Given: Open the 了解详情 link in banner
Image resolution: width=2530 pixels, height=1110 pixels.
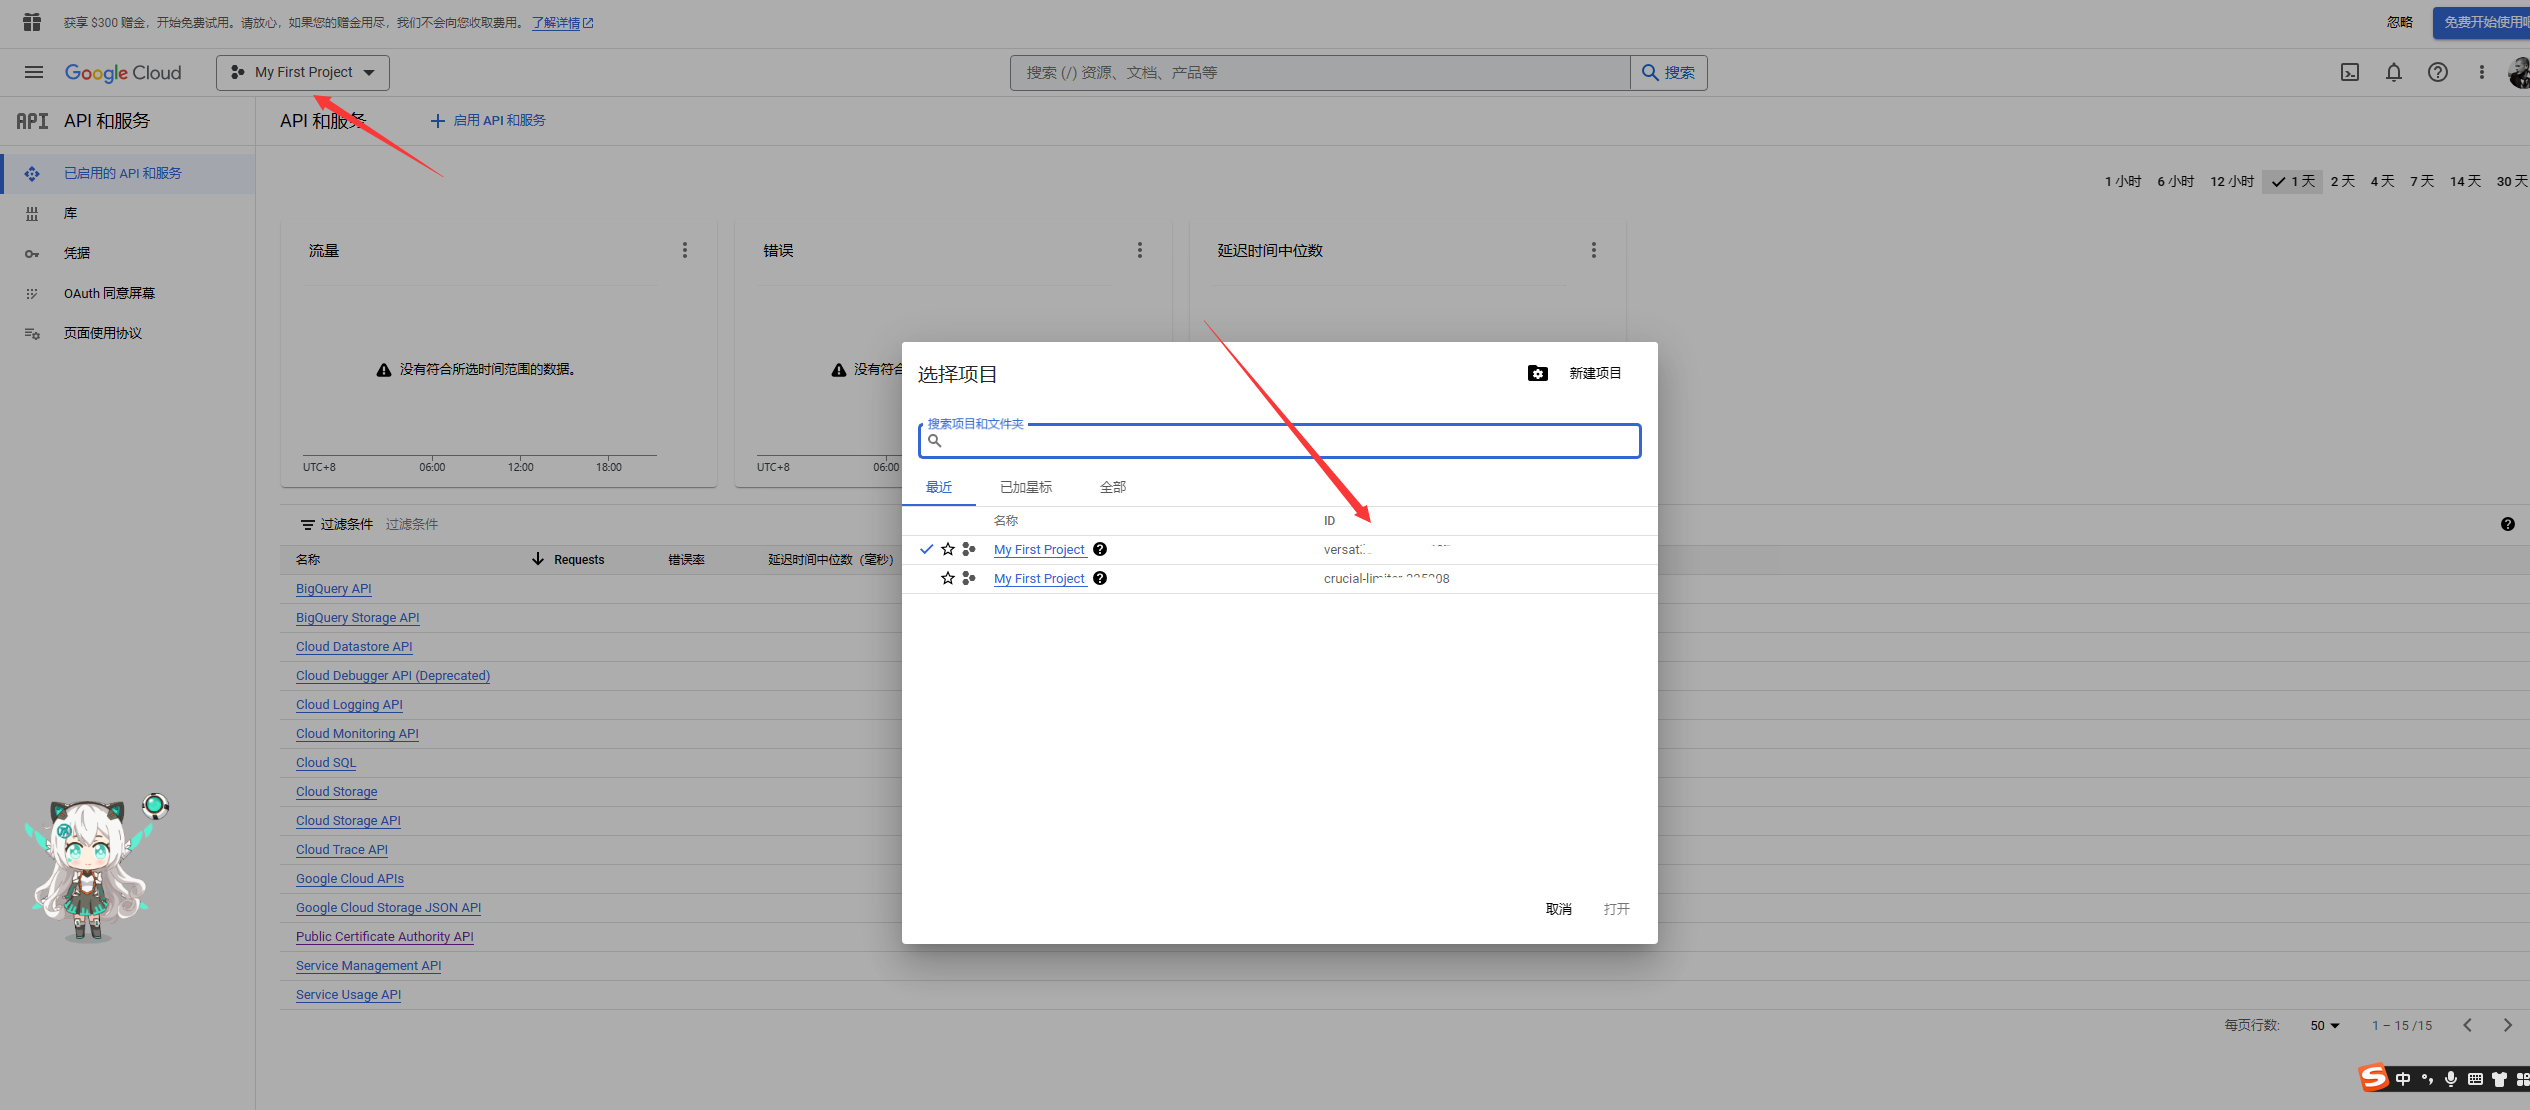Looking at the screenshot, I should (x=562, y=23).
